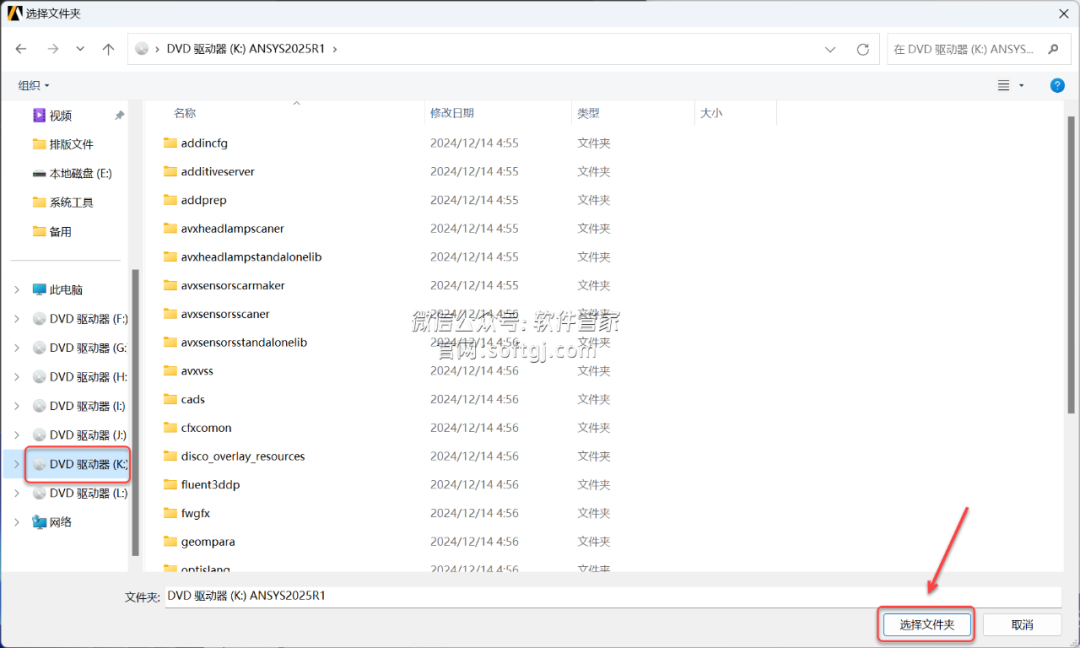Select the avxvss folder
Viewport: 1080px width, 648px height.
[x=197, y=370]
